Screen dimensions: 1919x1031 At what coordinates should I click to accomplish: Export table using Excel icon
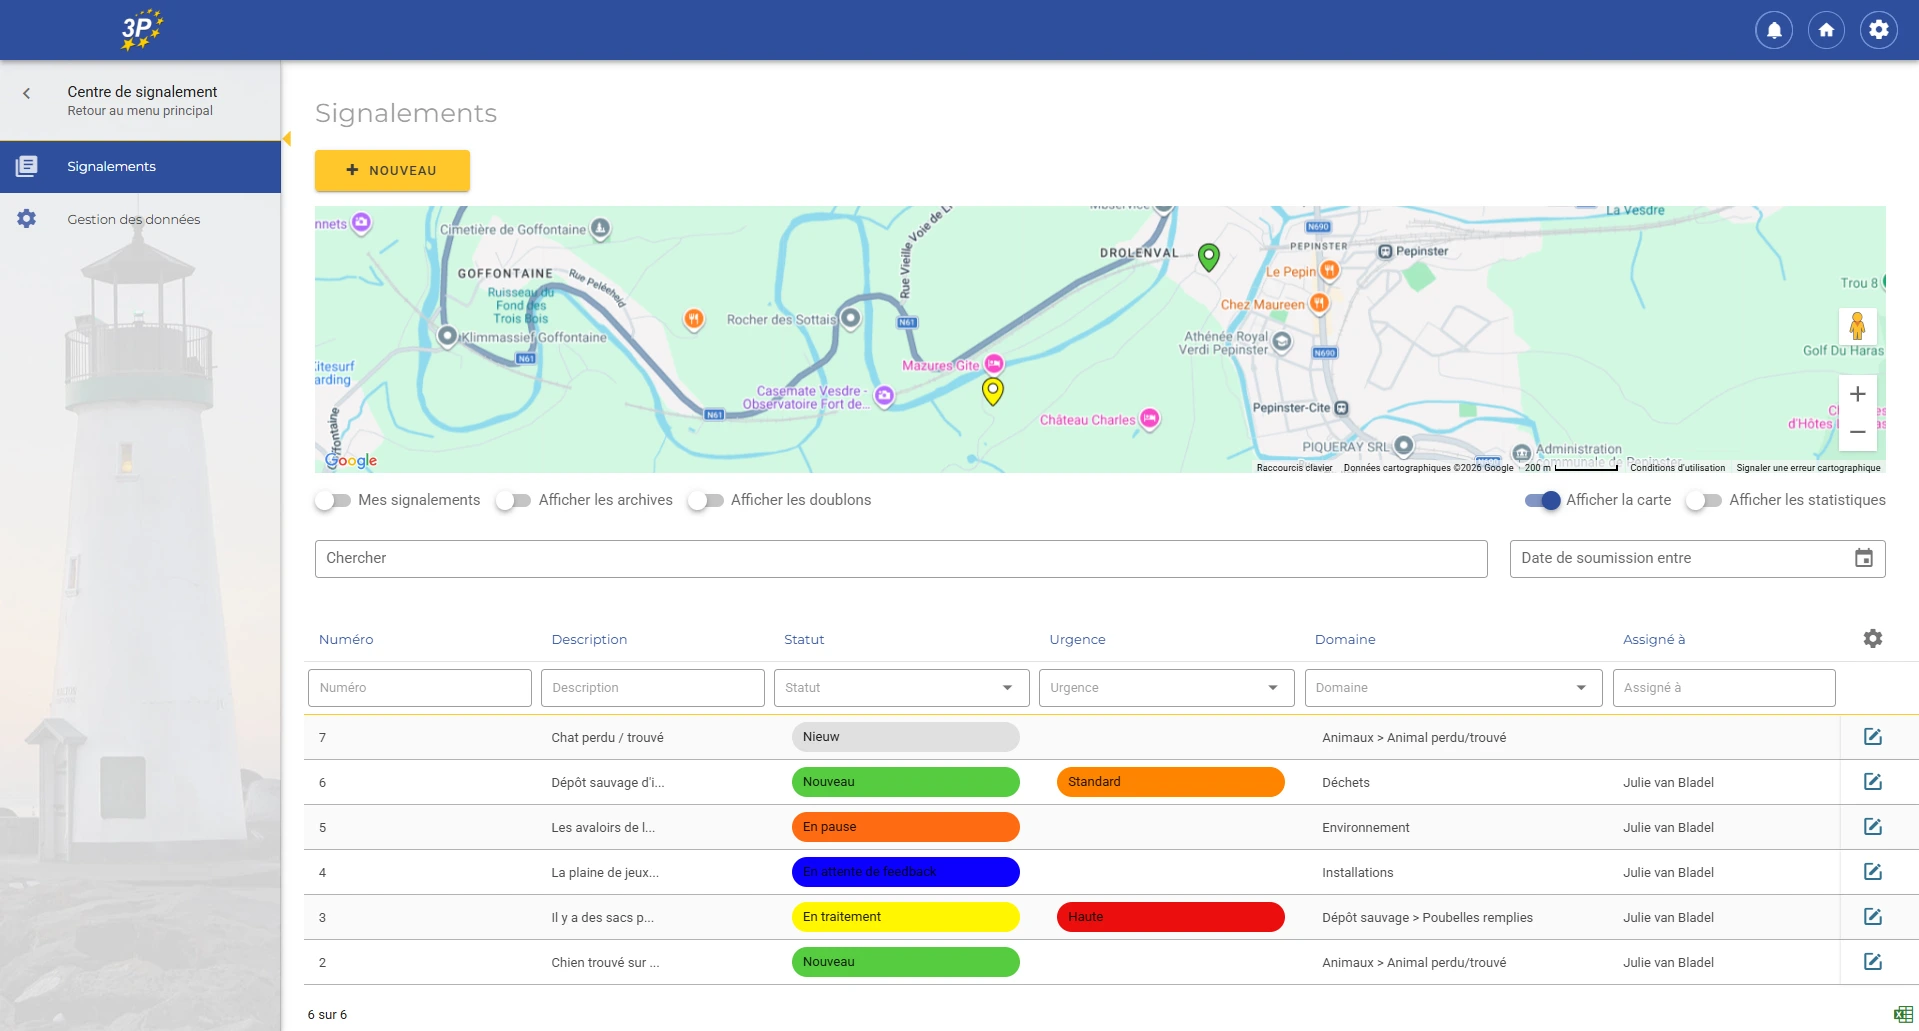[x=1902, y=1014]
